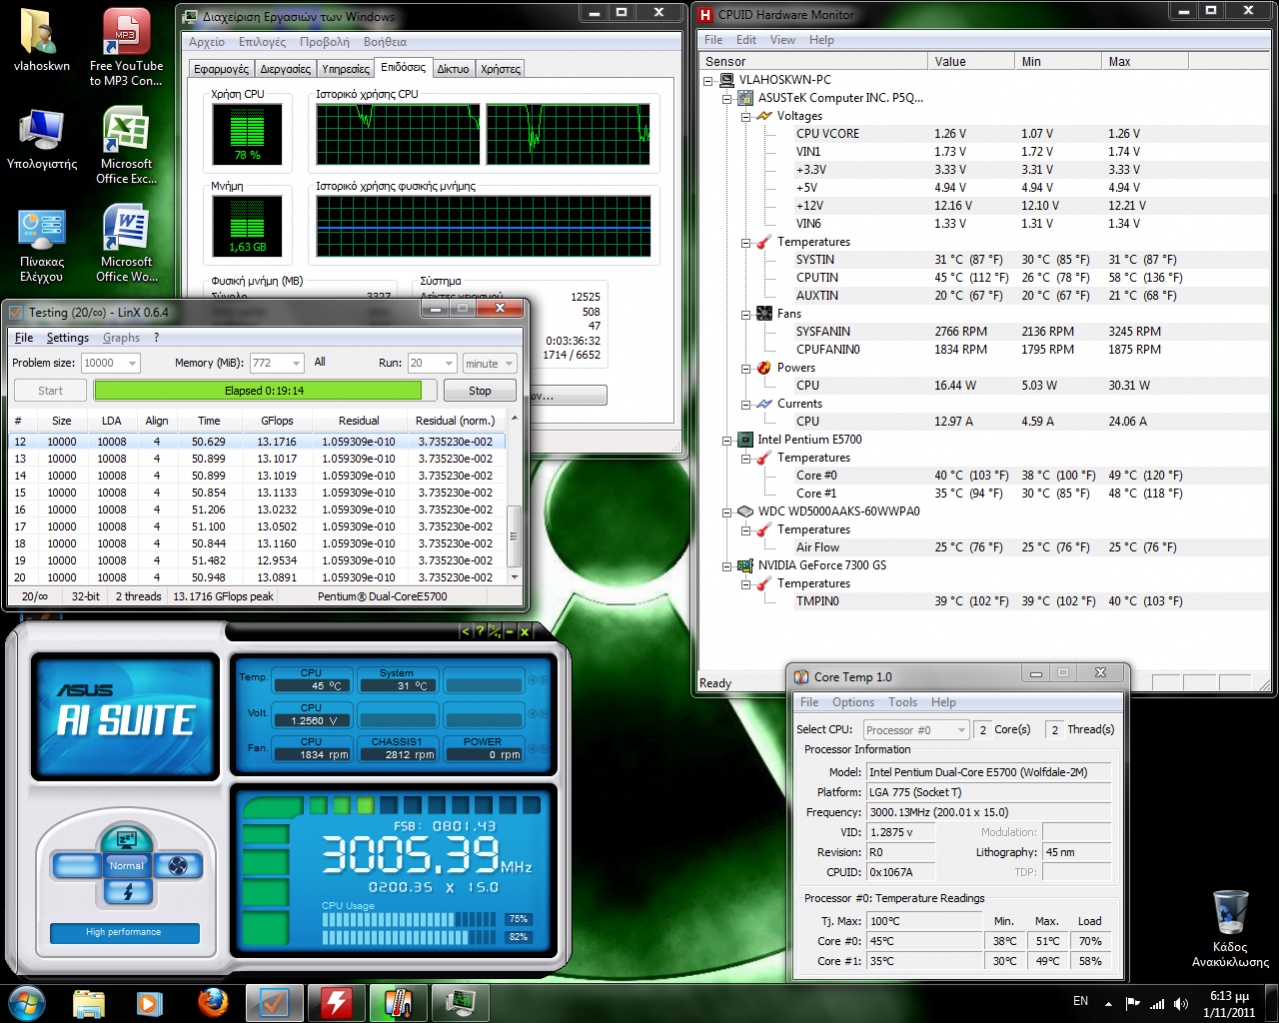Open HWMonitor View menu
This screenshot has height=1023, width=1279.
[783, 40]
